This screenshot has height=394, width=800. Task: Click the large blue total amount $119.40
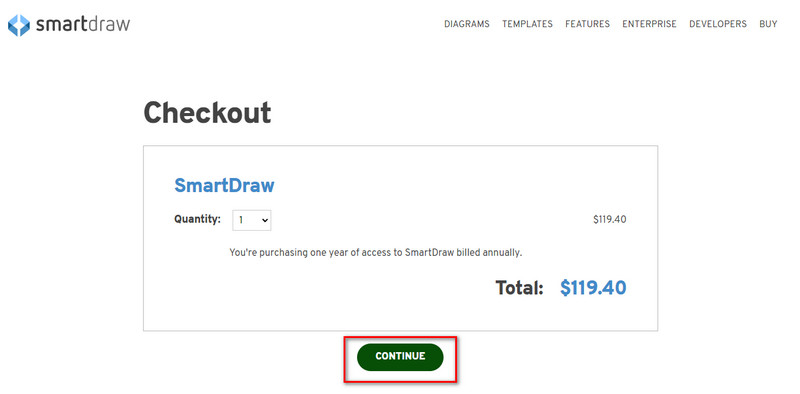pos(593,288)
